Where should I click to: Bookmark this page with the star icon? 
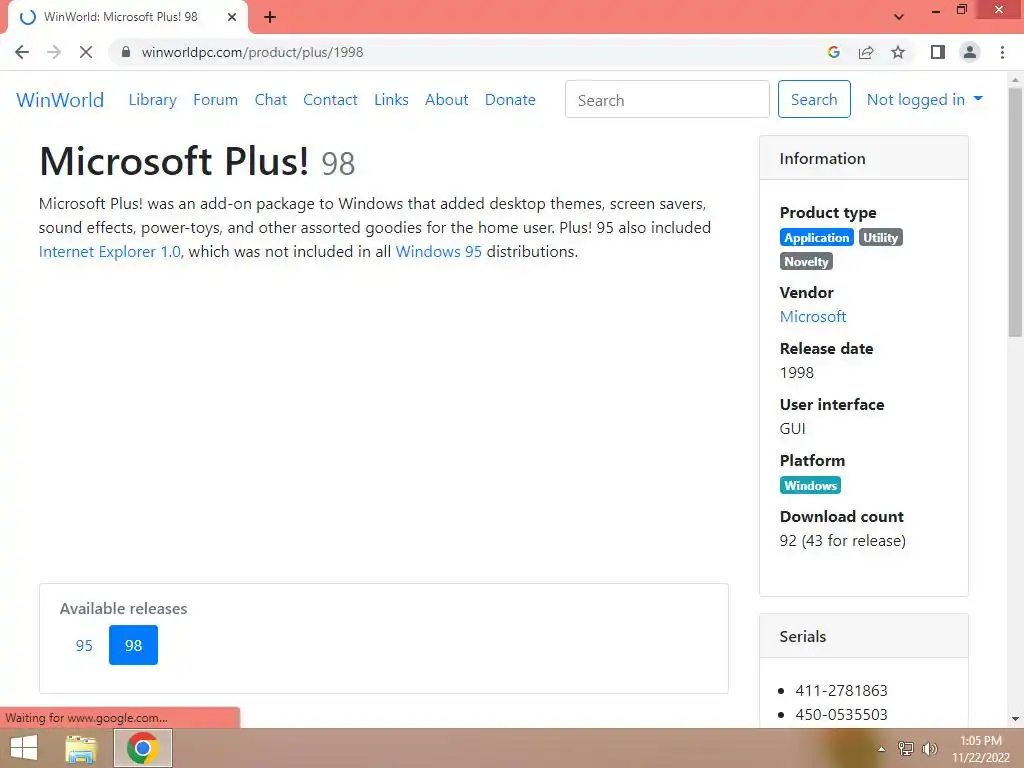898,52
